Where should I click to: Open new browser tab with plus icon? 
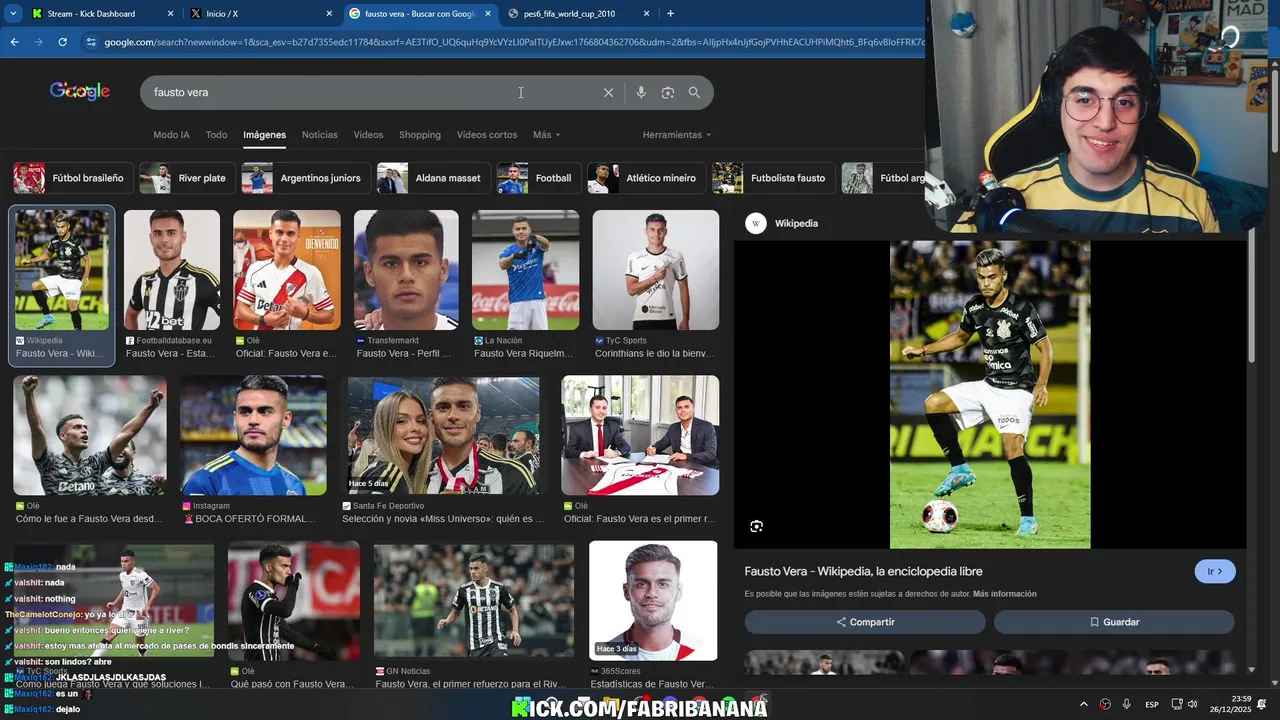pyautogui.click(x=670, y=14)
